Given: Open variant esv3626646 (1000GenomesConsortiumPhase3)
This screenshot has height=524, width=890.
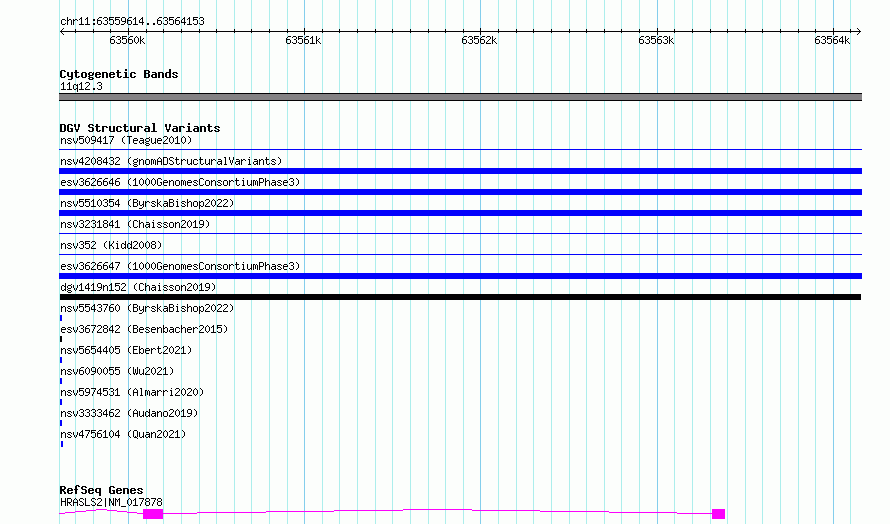Looking at the screenshot, I should [x=180, y=182].
